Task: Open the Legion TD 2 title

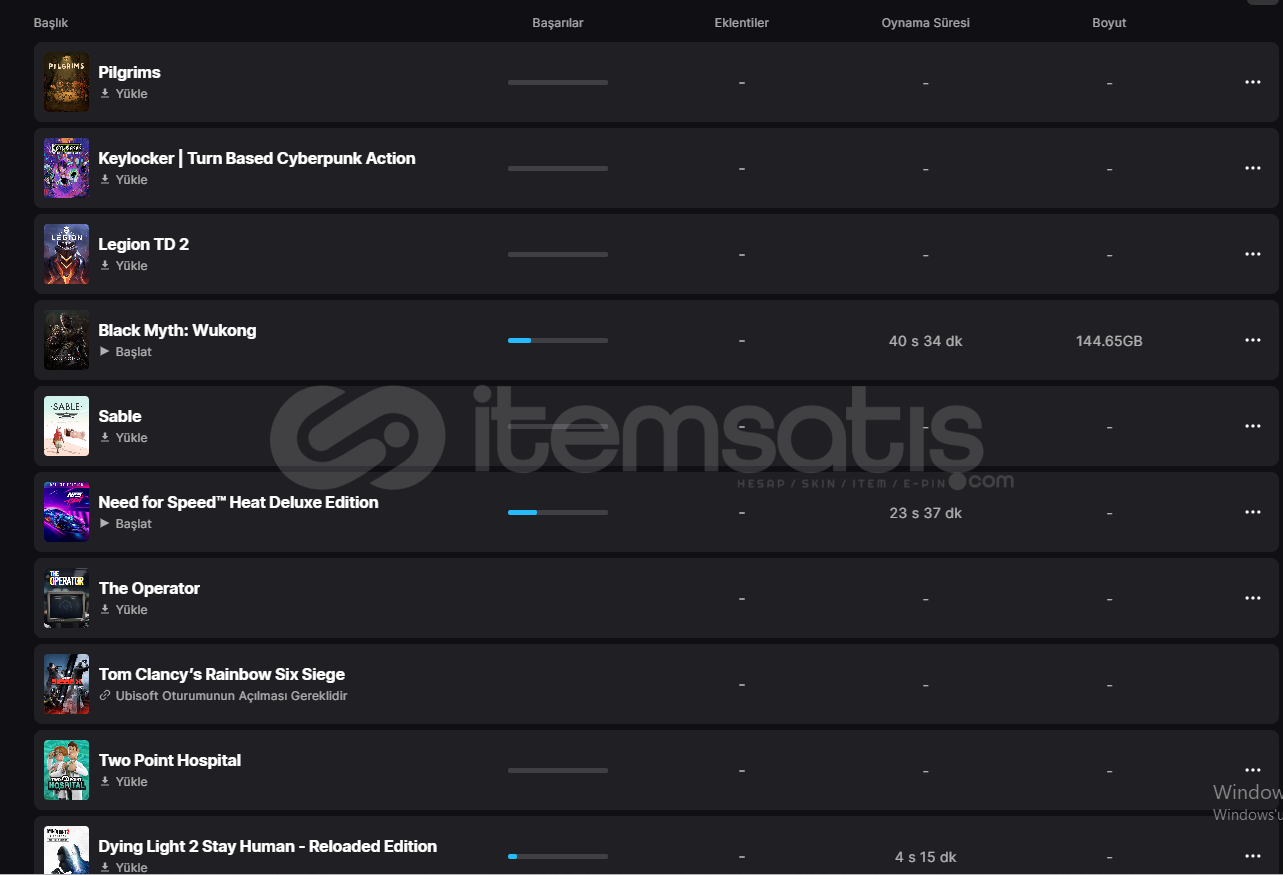Action: [143, 244]
